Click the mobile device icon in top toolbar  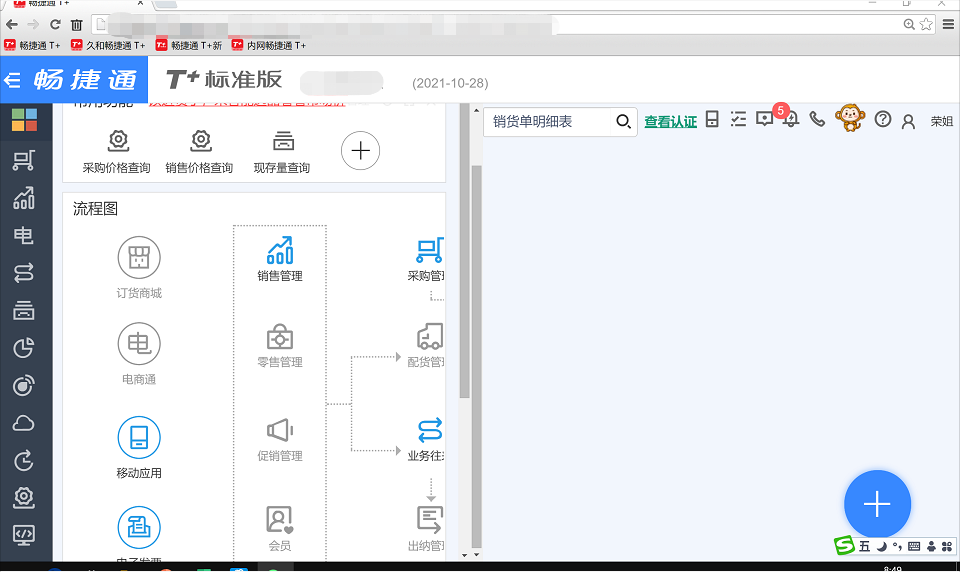(712, 119)
